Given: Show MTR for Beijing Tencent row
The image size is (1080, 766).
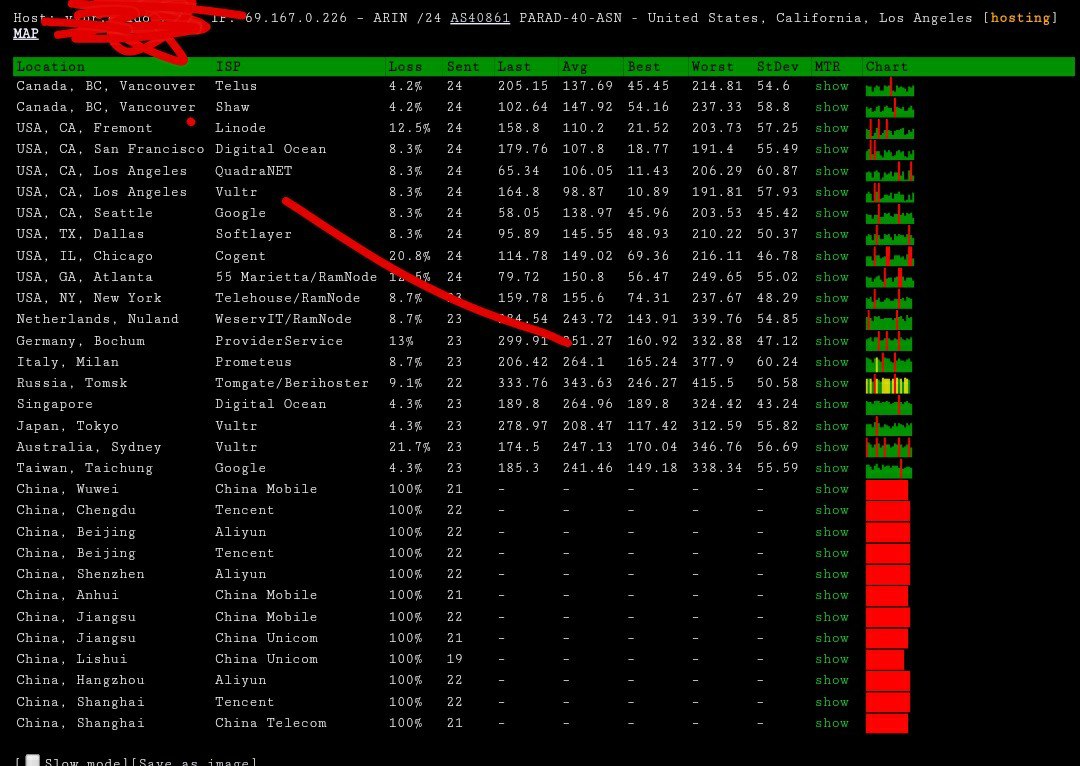Looking at the screenshot, I should 831,553.
